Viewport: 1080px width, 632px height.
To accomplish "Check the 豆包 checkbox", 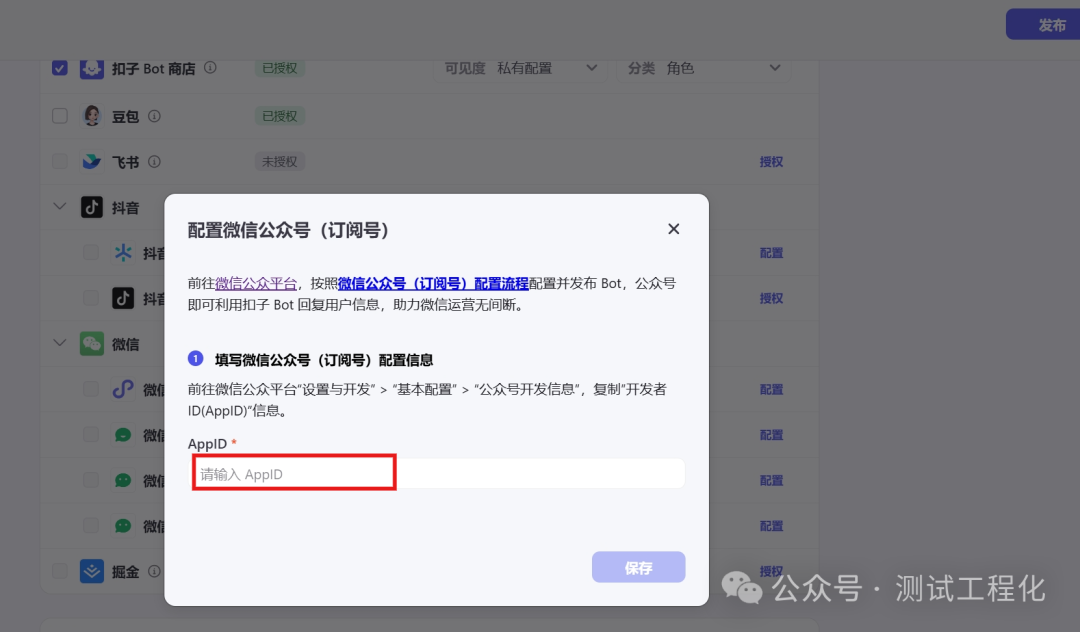I will [x=60, y=116].
